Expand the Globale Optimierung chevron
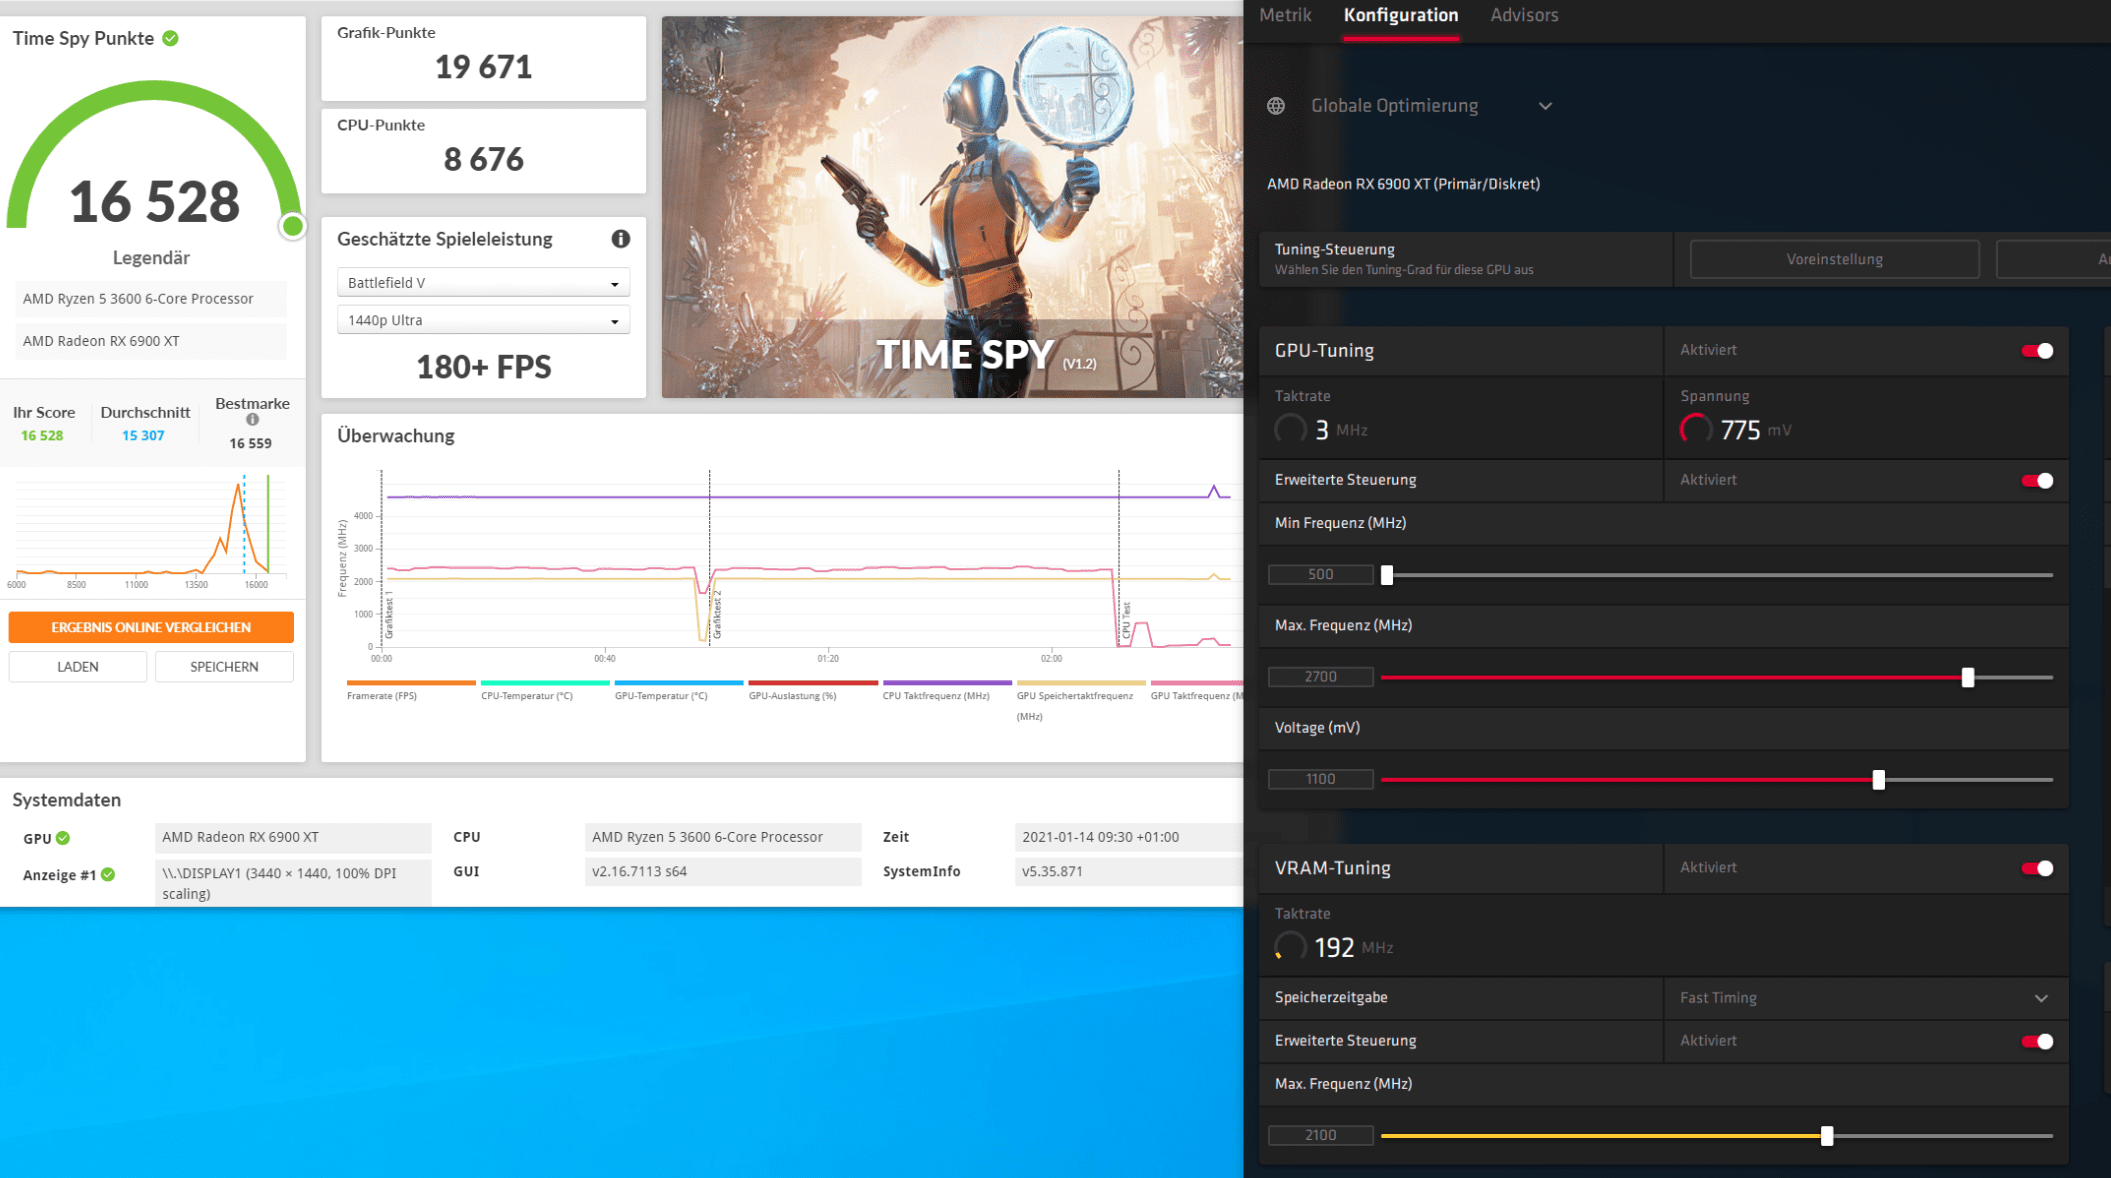Image resolution: width=2111 pixels, height=1178 pixels. [x=1545, y=106]
